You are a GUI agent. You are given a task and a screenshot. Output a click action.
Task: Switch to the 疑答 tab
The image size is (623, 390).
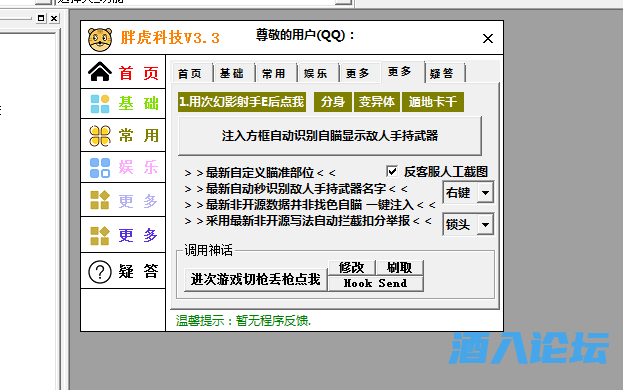444,73
